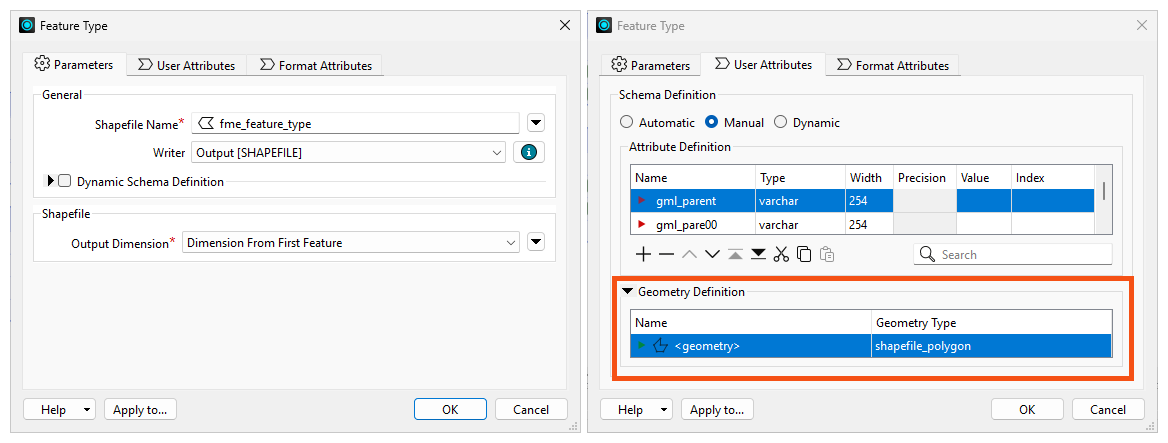Viewport: 1168px width, 443px height.
Task: Open the Shapefile Name options arrow
Action: (536, 123)
